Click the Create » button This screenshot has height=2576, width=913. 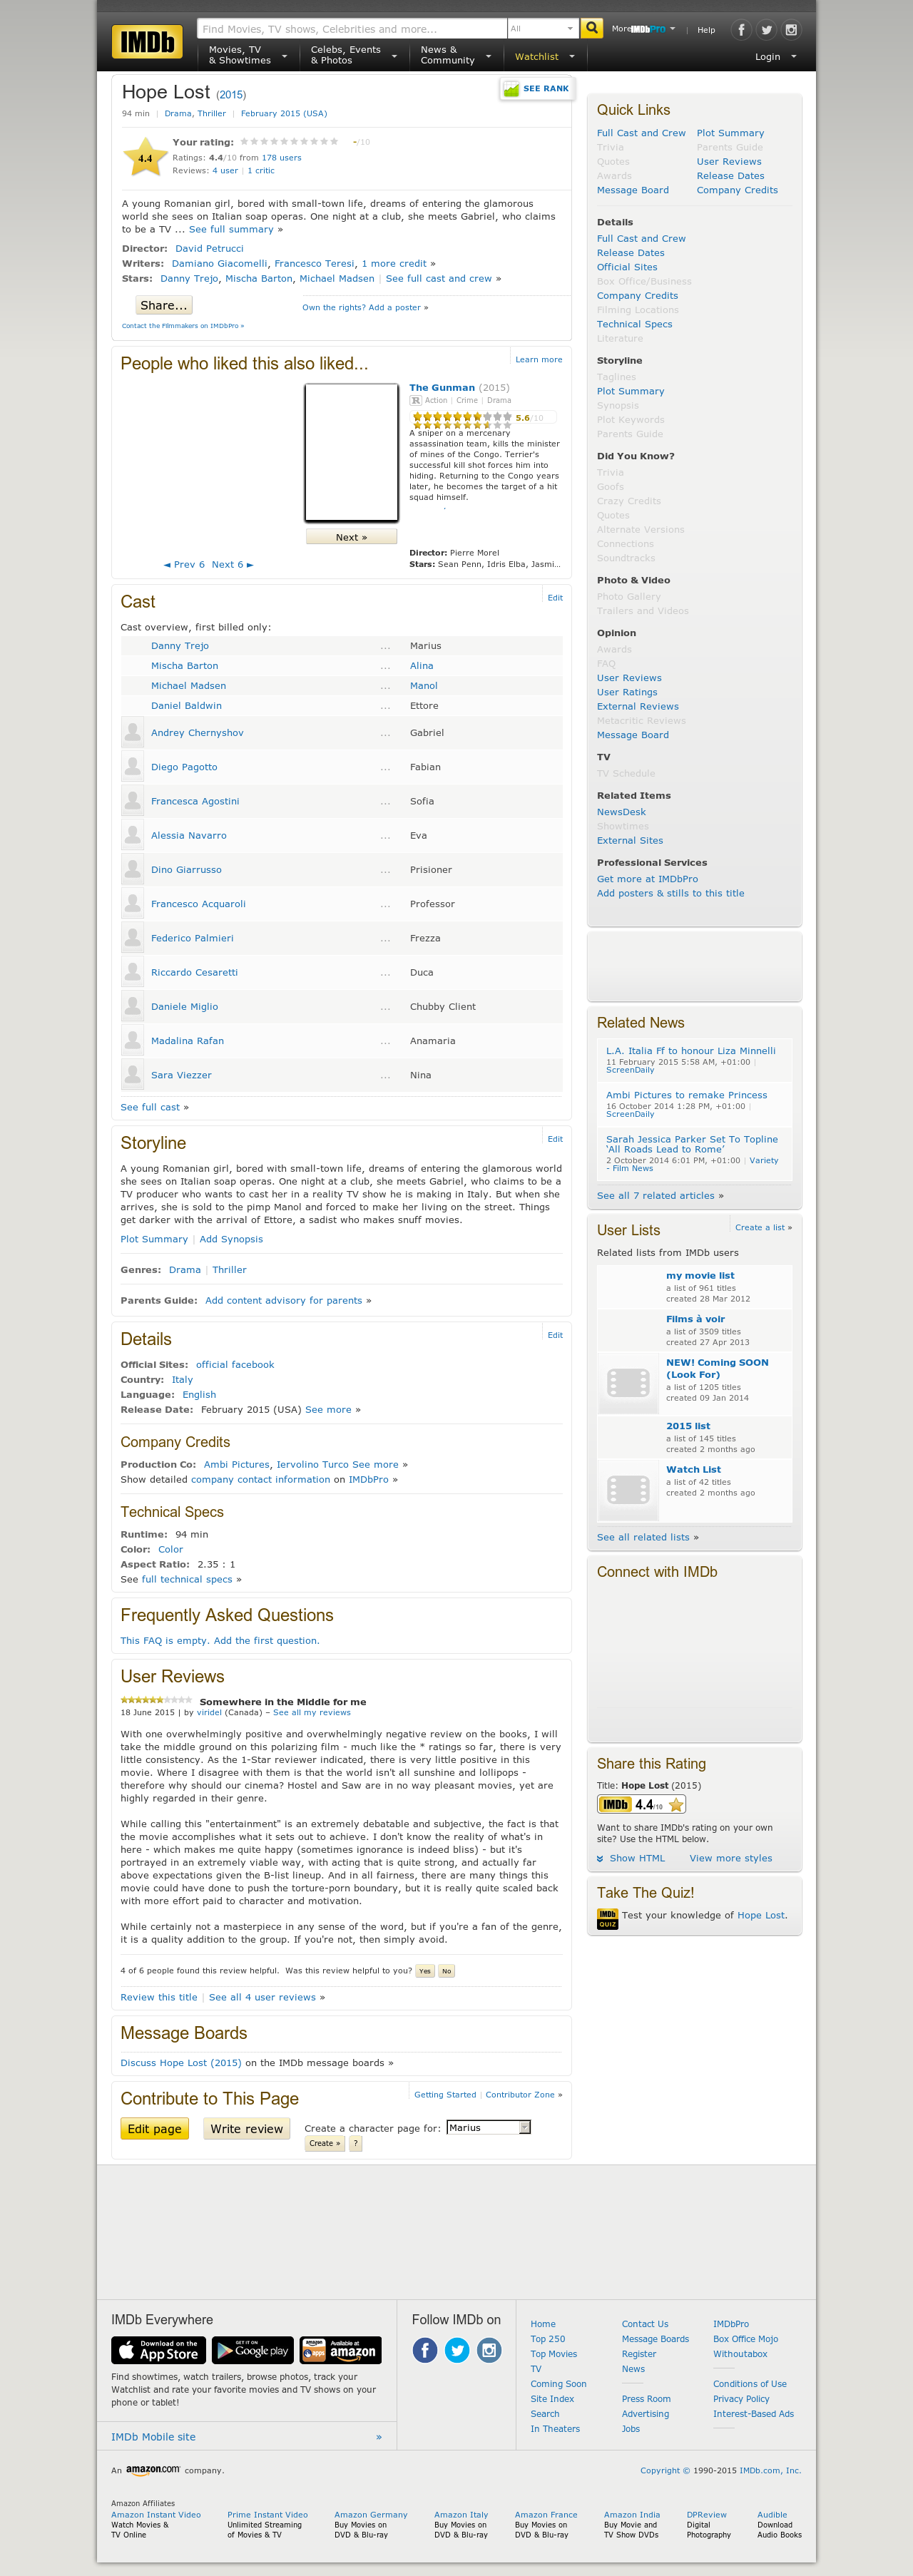(x=325, y=2143)
